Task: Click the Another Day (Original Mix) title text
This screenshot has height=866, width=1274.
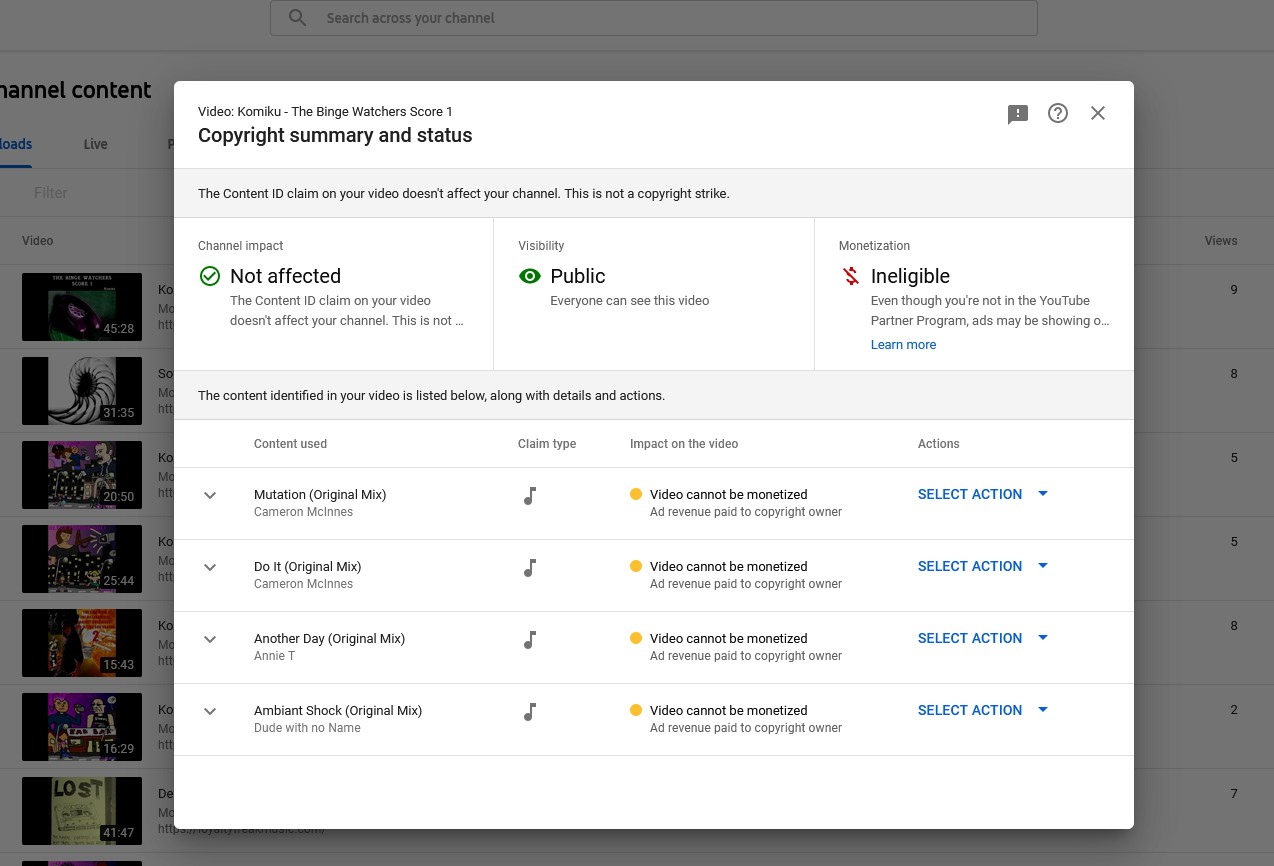Action: (330, 638)
